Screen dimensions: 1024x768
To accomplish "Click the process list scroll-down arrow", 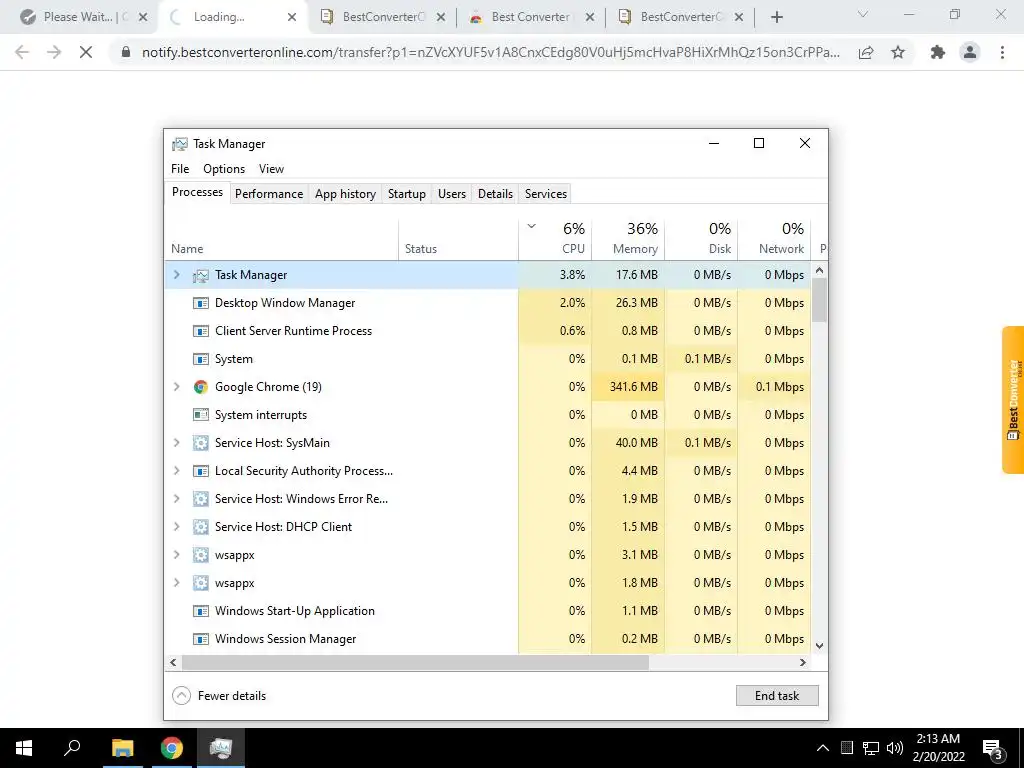I will point(820,645).
